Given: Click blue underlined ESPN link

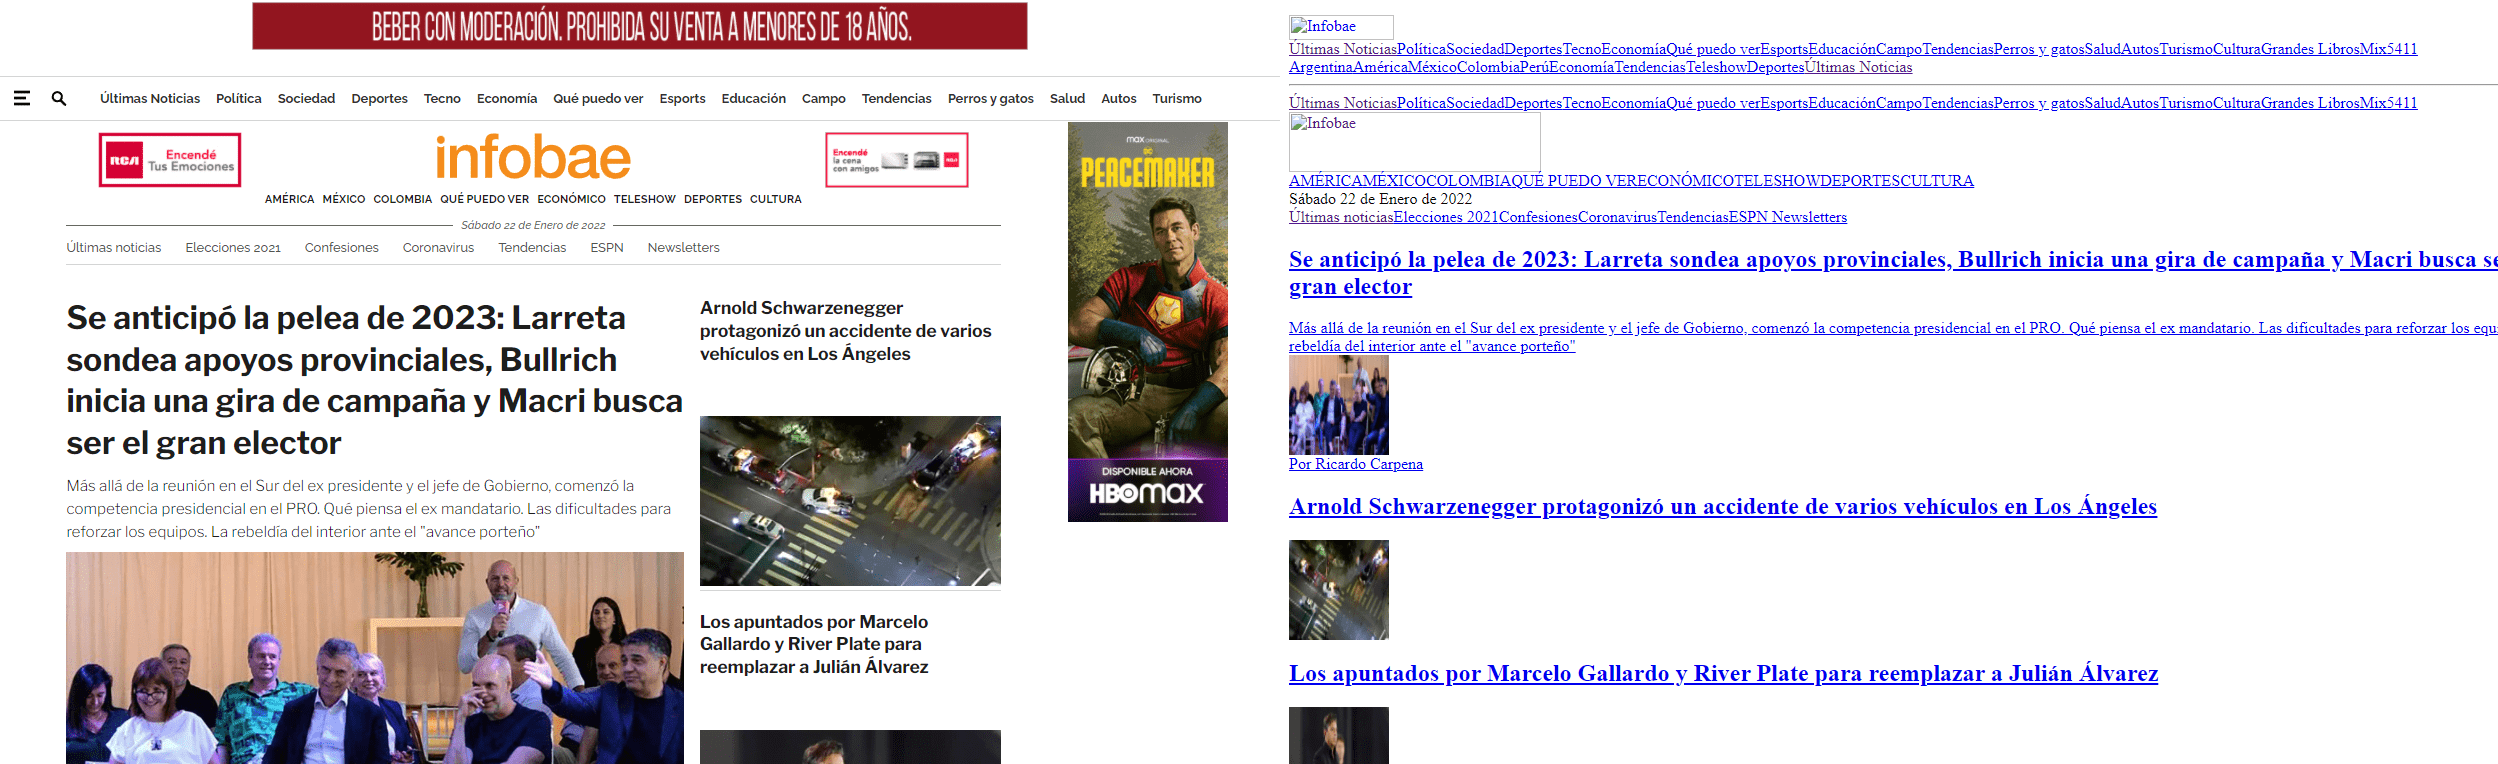Looking at the screenshot, I should 1748,217.
